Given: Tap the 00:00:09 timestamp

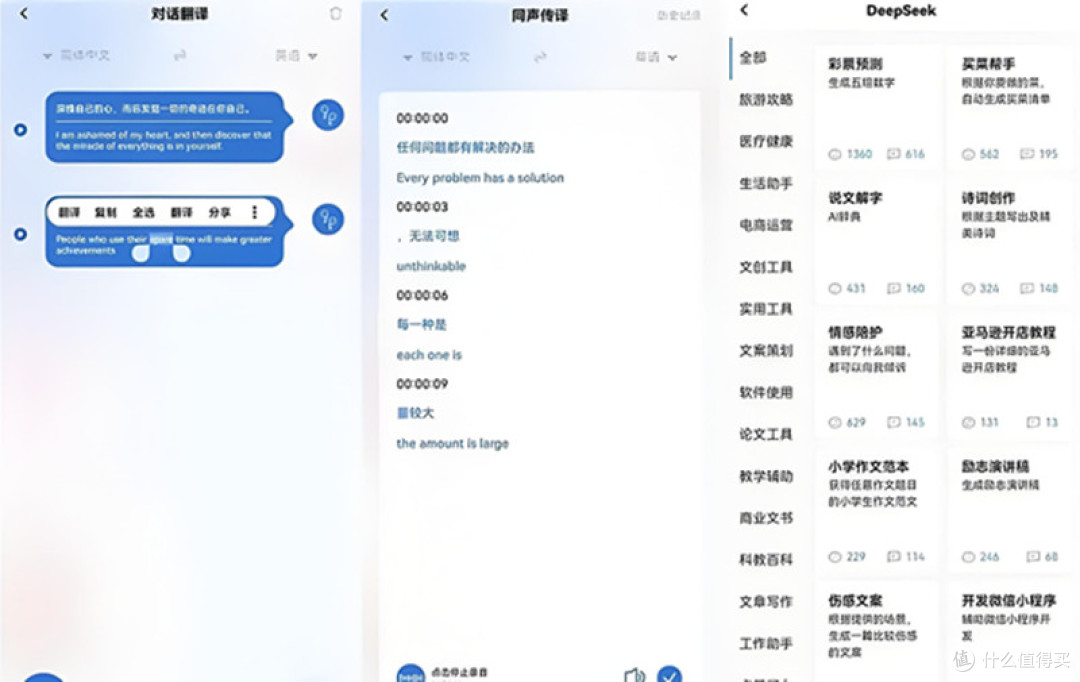Looking at the screenshot, I should [x=422, y=384].
